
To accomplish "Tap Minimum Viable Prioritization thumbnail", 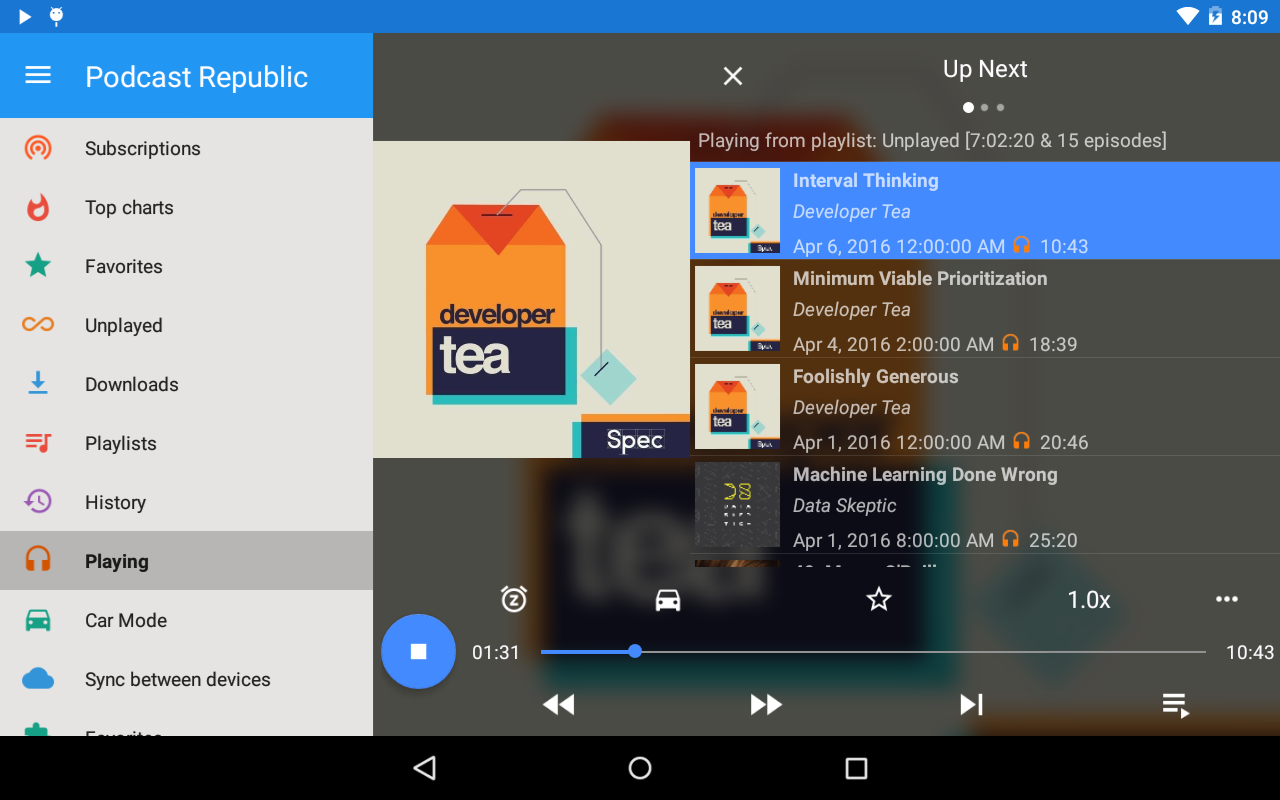I will pos(737,308).
